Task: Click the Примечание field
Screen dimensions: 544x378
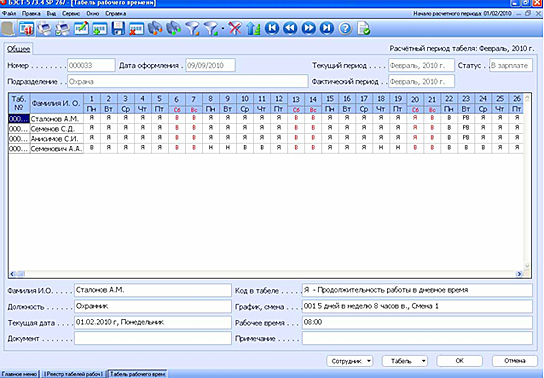Action: 417,338
